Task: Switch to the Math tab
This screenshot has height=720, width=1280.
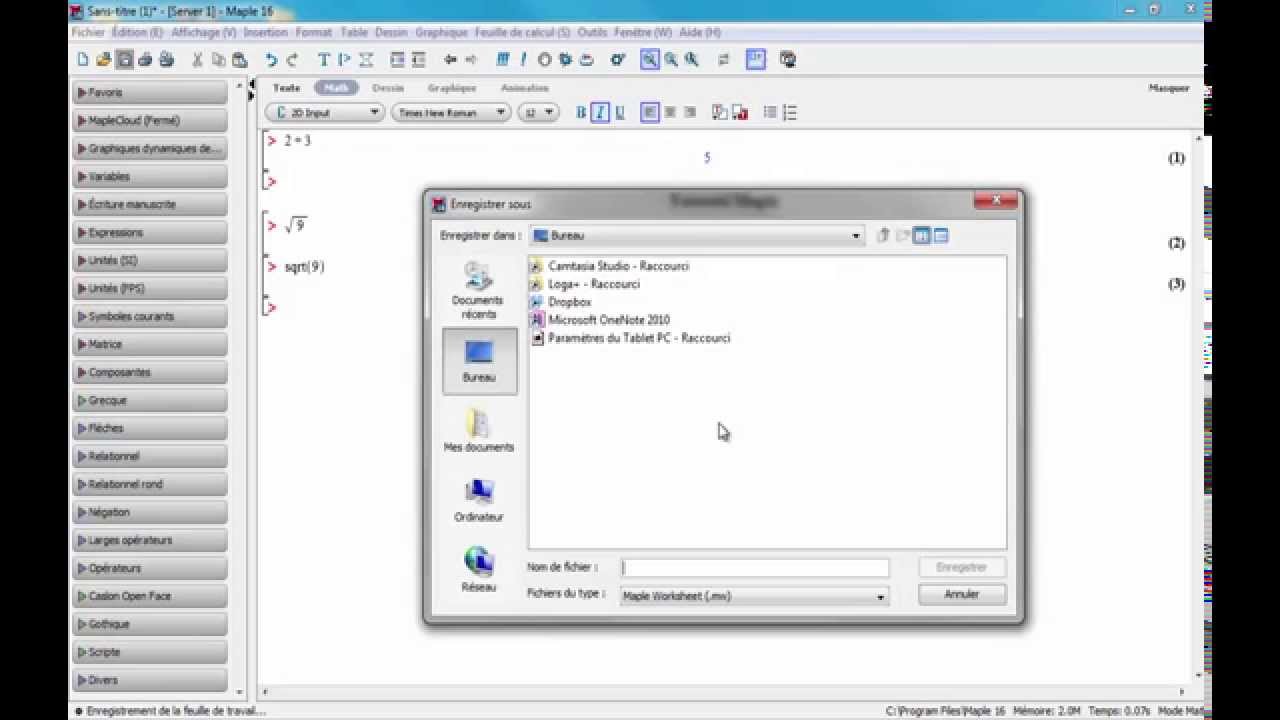Action: pos(336,88)
